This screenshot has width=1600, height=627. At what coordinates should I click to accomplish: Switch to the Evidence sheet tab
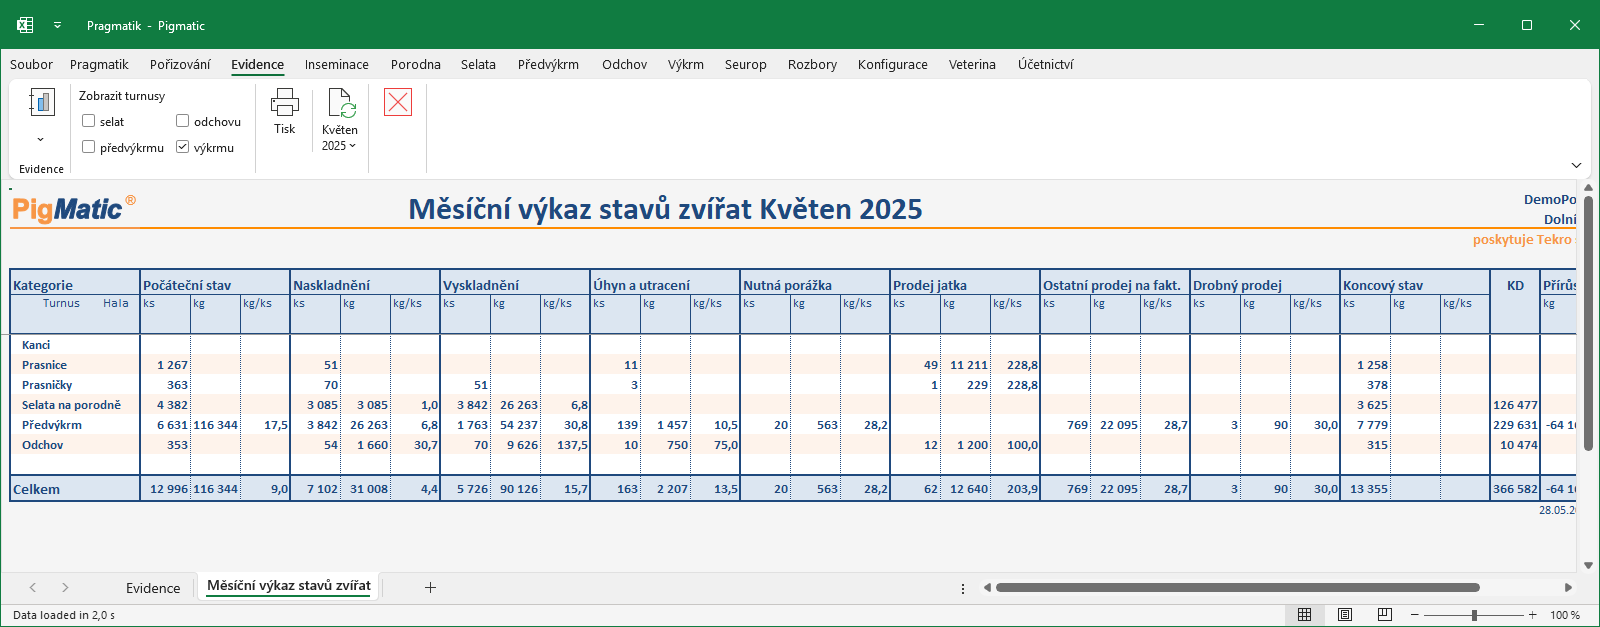click(x=153, y=588)
